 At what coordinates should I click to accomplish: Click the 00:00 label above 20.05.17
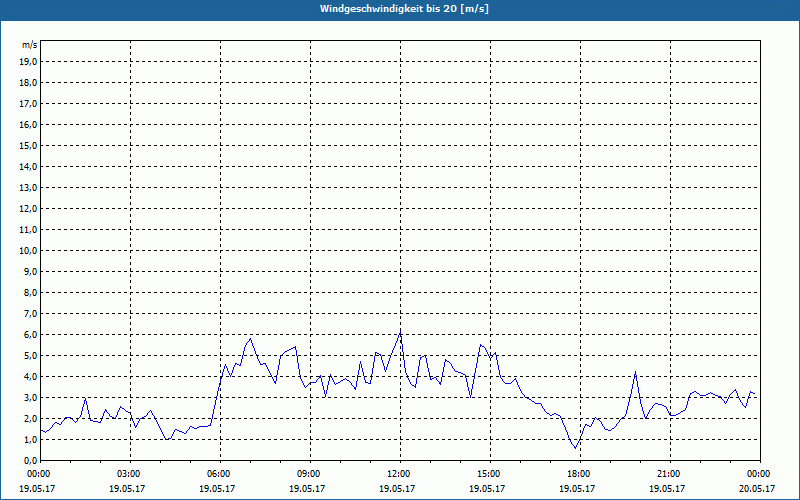coord(759,474)
